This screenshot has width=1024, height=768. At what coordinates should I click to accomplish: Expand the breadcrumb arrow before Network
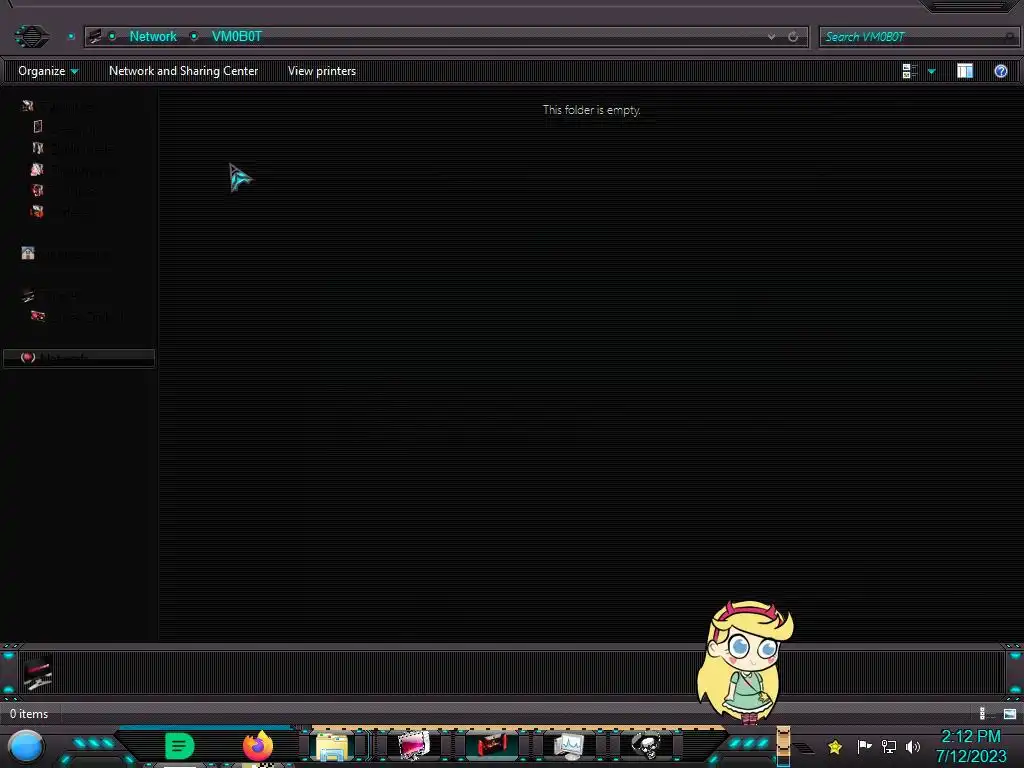[112, 37]
